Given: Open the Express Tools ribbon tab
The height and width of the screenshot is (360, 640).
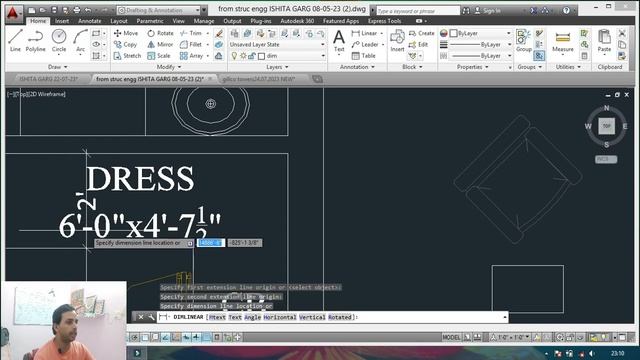Looking at the screenshot, I should (x=384, y=21).
